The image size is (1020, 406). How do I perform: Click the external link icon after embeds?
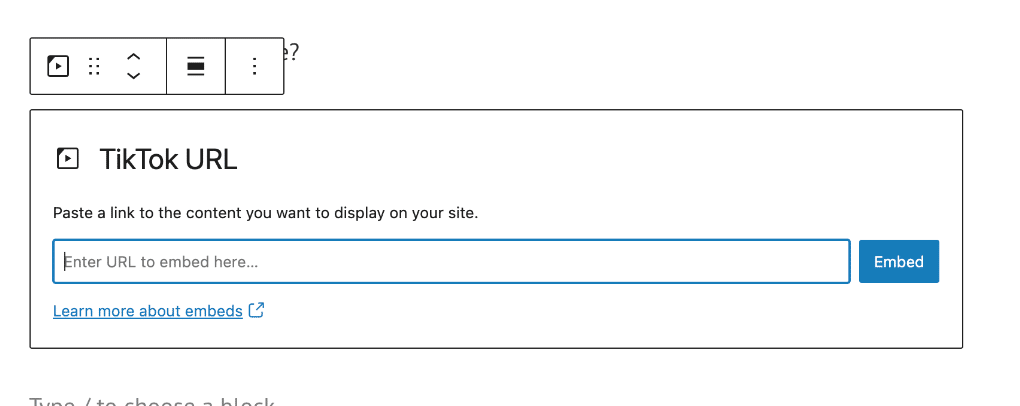point(257,310)
